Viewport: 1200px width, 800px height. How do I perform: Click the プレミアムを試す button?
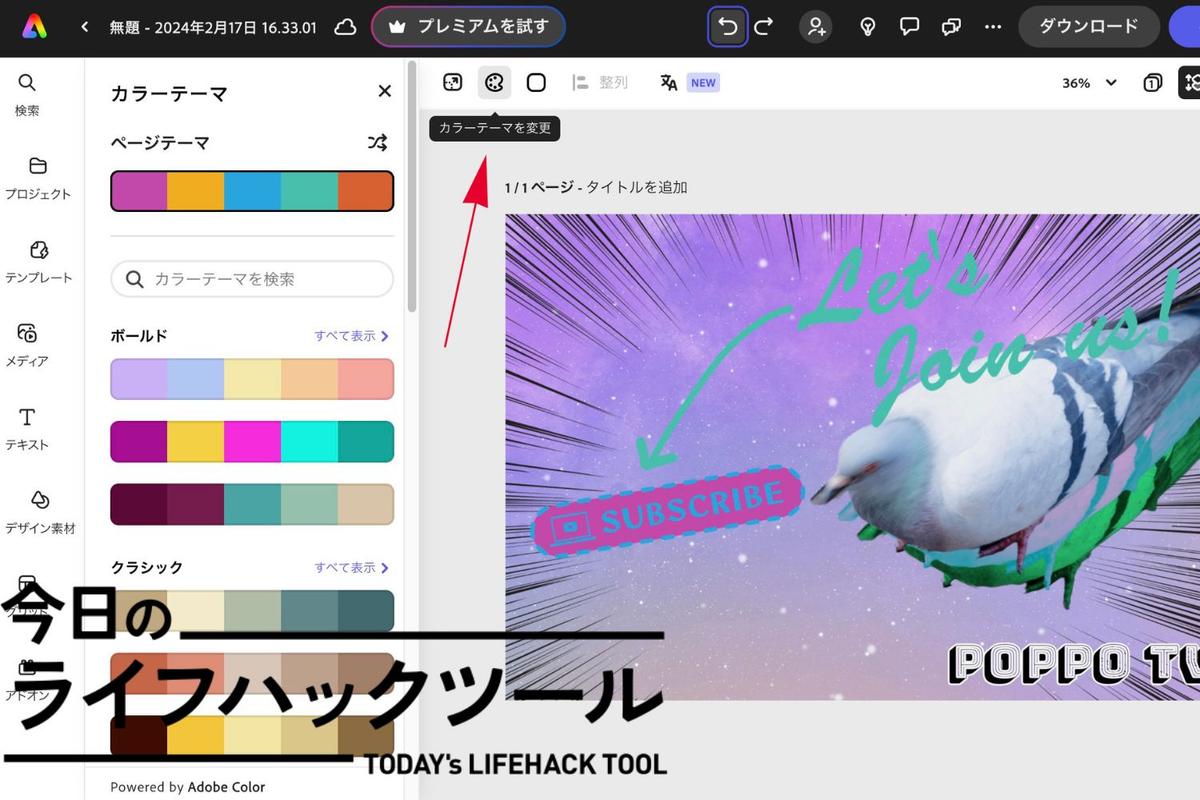point(468,27)
